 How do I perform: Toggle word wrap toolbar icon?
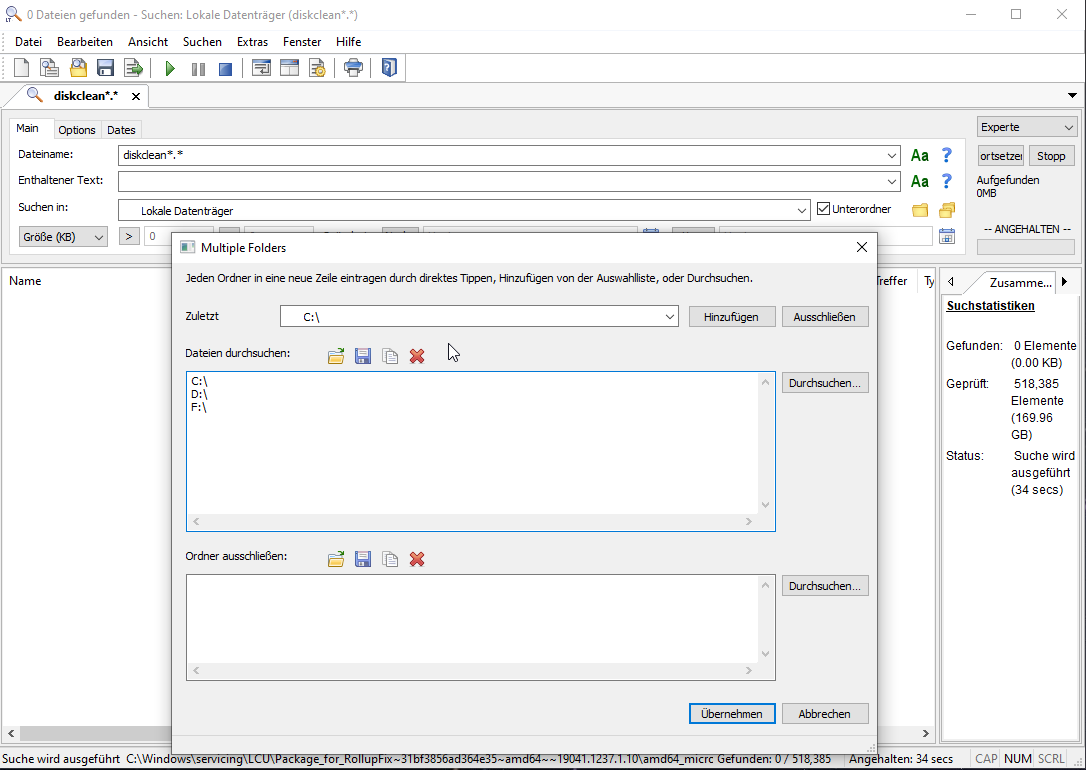click(261, 68)
